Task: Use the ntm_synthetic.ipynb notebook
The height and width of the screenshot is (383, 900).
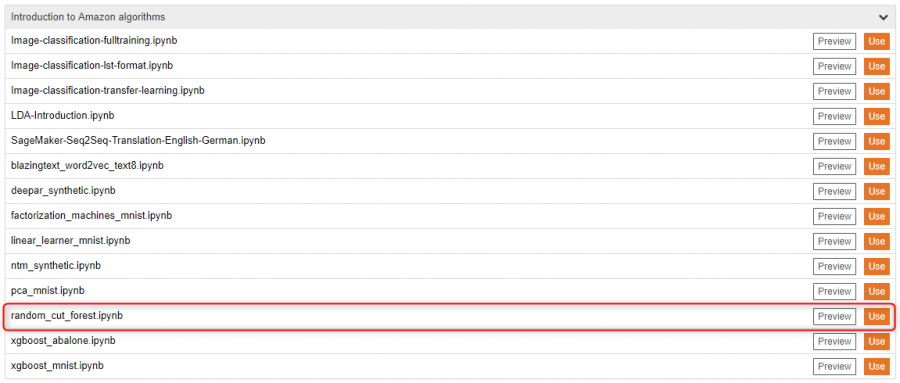Action: [x=876, y=266]
